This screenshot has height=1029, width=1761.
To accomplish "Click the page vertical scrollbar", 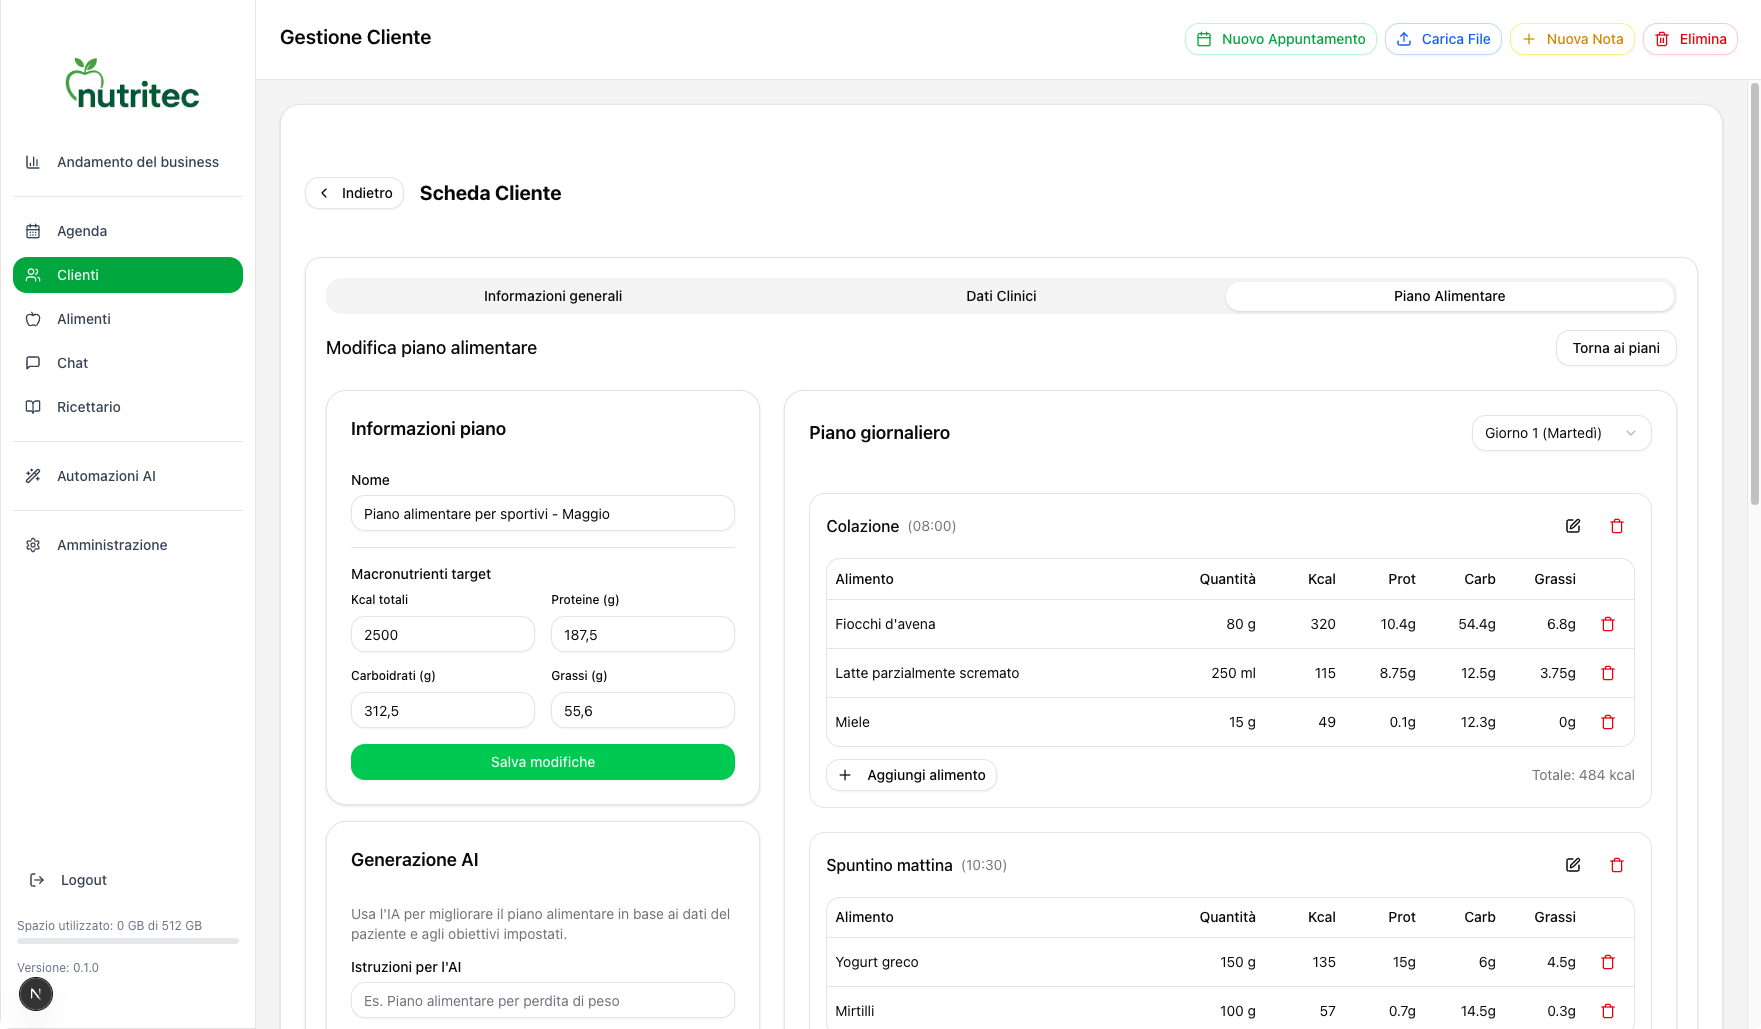I will pyautogui.click(x=1754, y=295).
